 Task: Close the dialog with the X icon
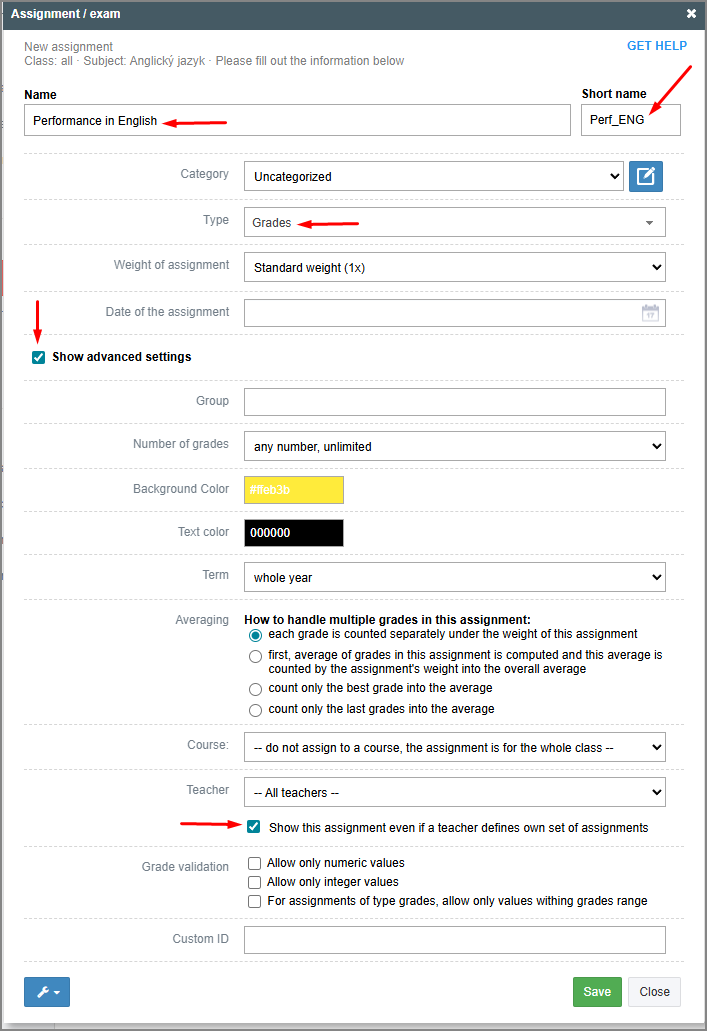[x=691, y=14]
